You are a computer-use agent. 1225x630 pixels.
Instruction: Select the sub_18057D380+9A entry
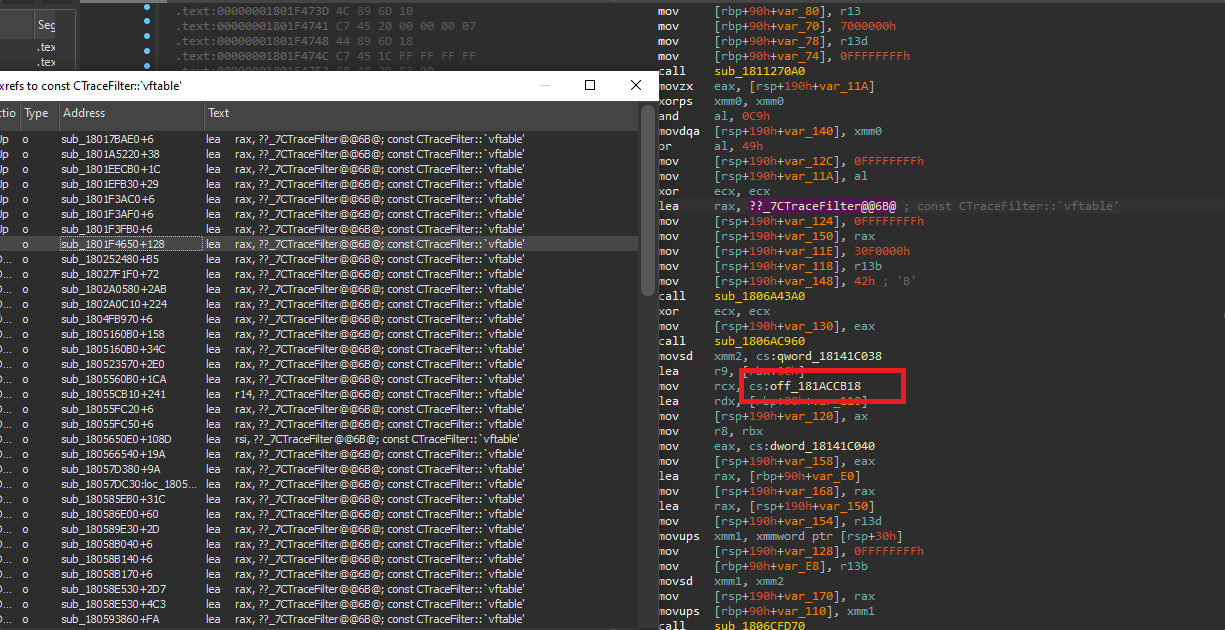point(319,469)
